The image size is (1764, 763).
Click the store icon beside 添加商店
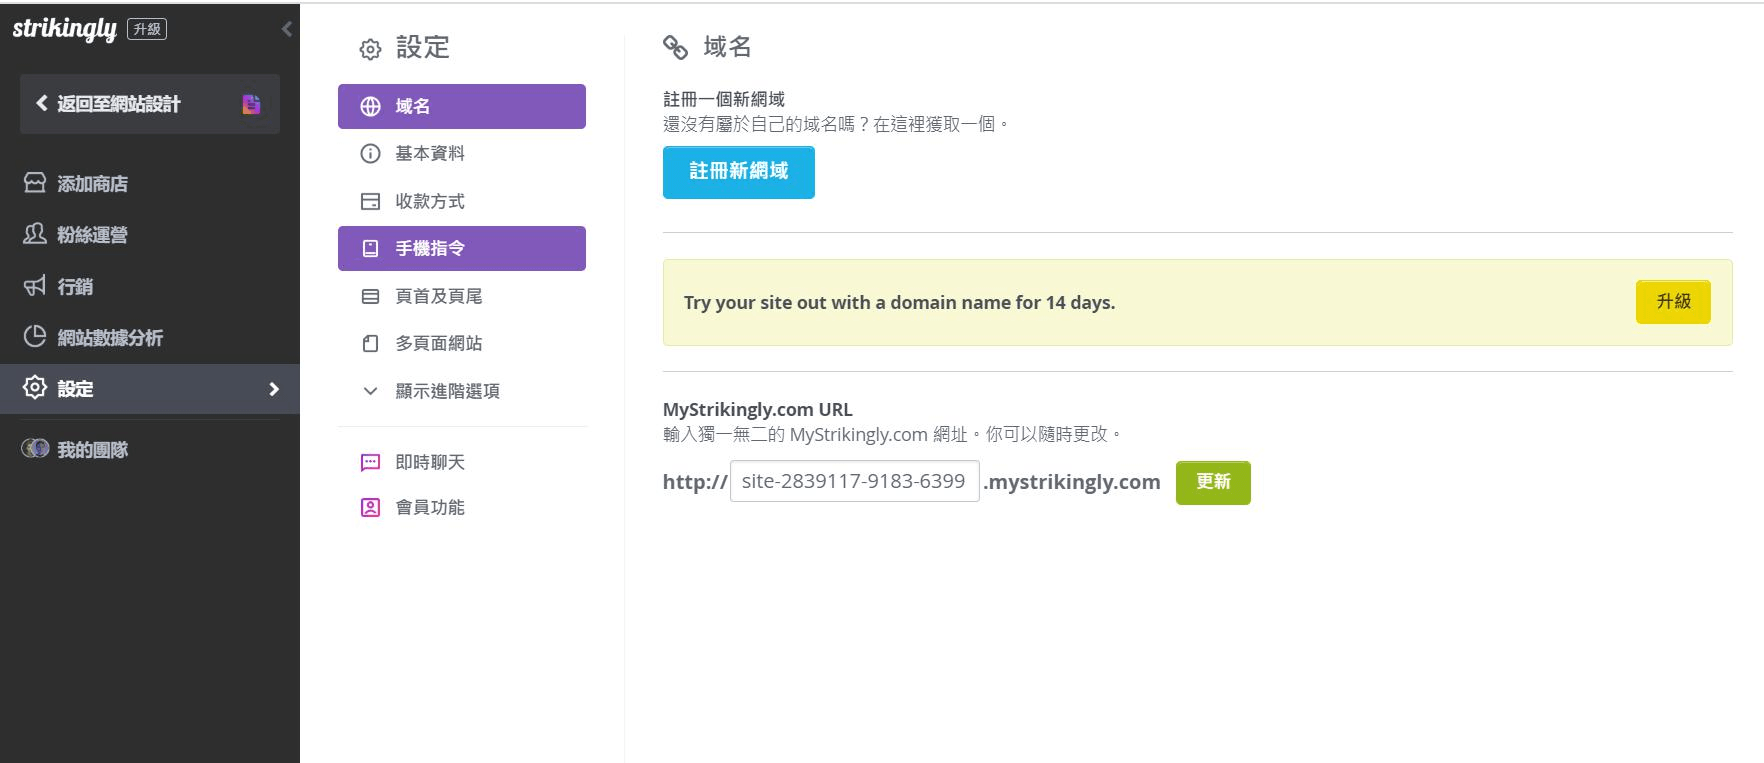[x=35, y=183]
